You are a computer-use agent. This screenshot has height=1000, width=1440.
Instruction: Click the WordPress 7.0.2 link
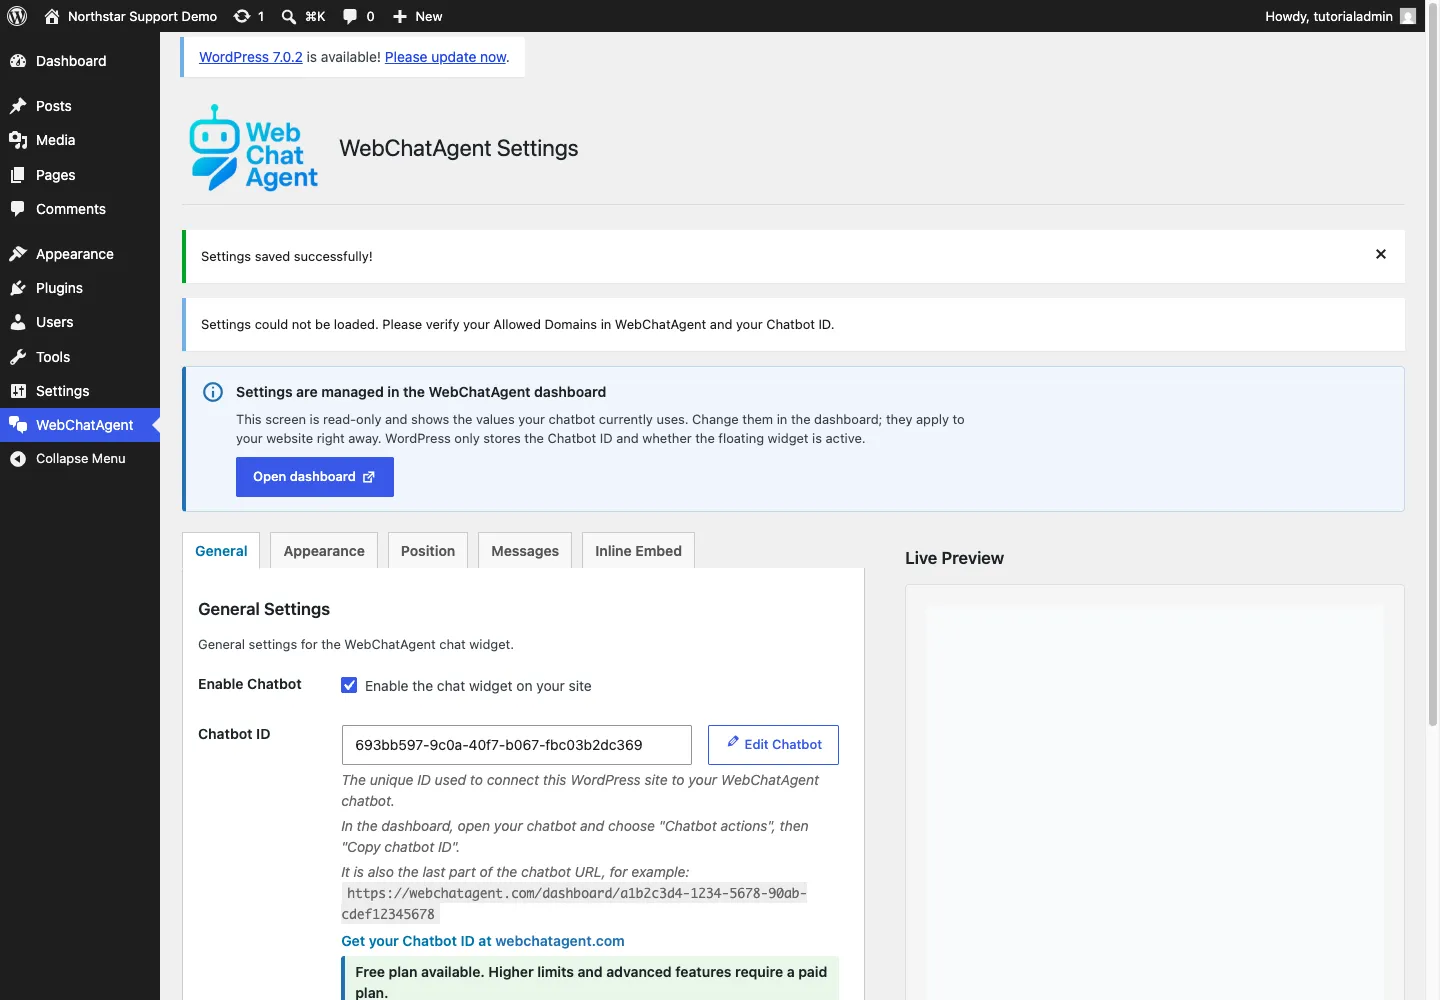coord(251,57)
